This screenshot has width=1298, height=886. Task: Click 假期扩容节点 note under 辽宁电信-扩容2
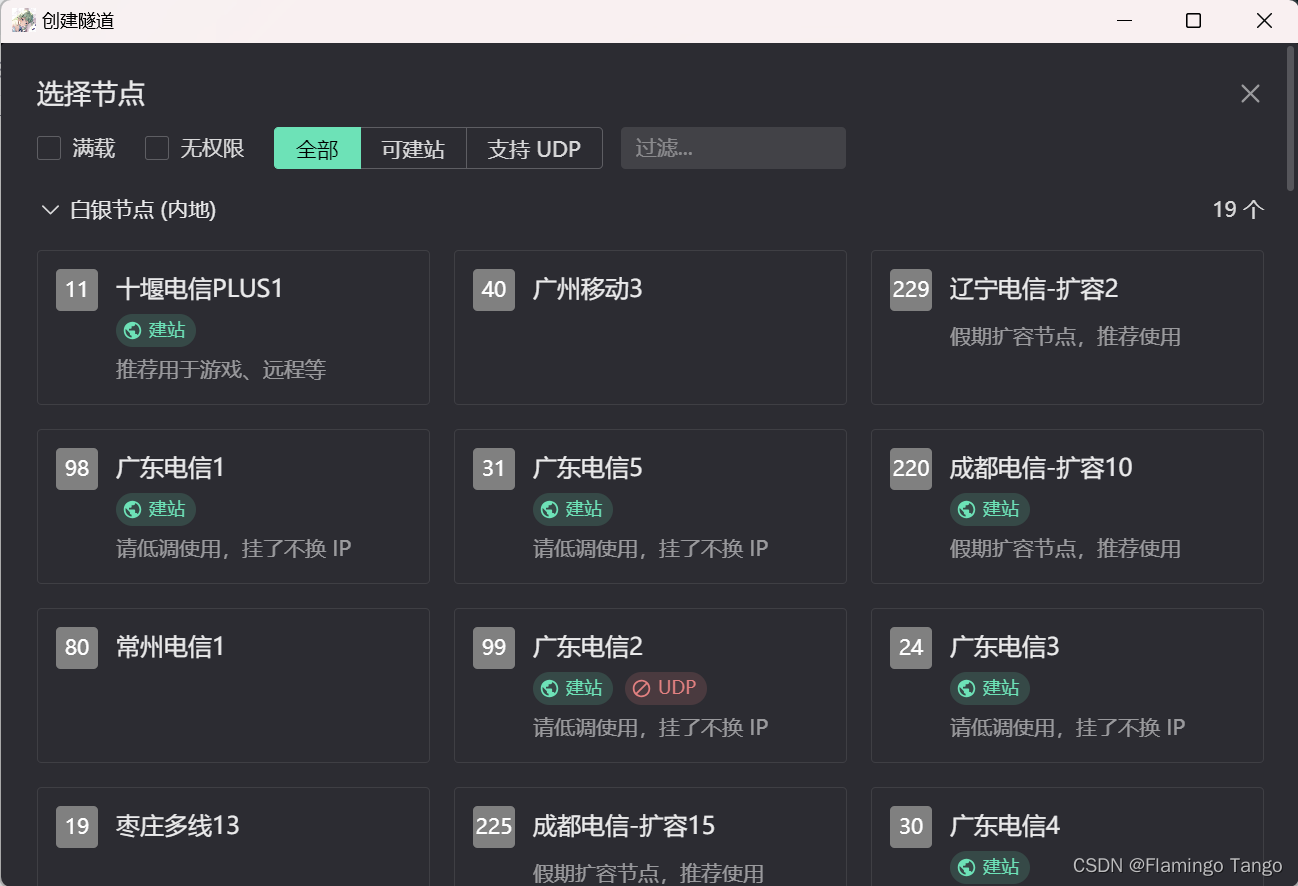1065,337
